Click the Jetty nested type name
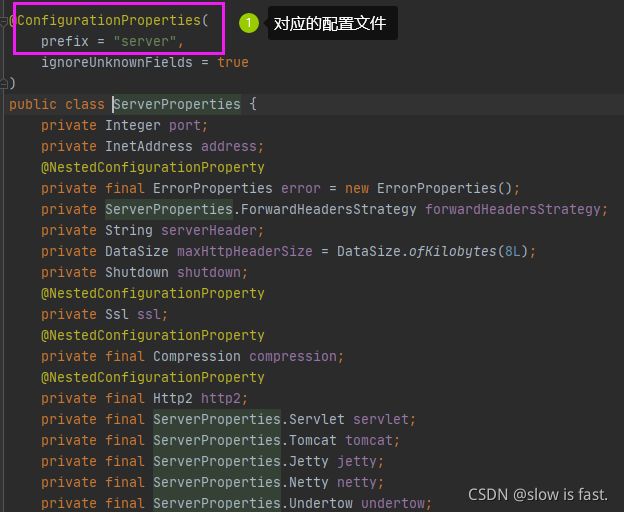Image resolution: width=624 pixels, height=512 pixels. (x=309, y=461)
